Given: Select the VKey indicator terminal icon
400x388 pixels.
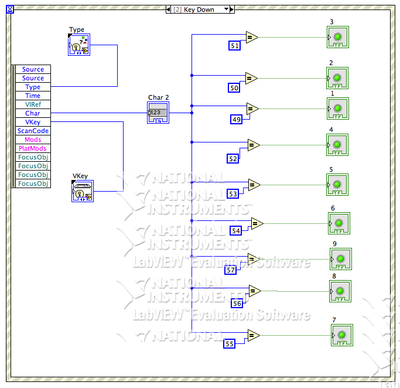Looking at the screenshot, I should coord(82,191).
